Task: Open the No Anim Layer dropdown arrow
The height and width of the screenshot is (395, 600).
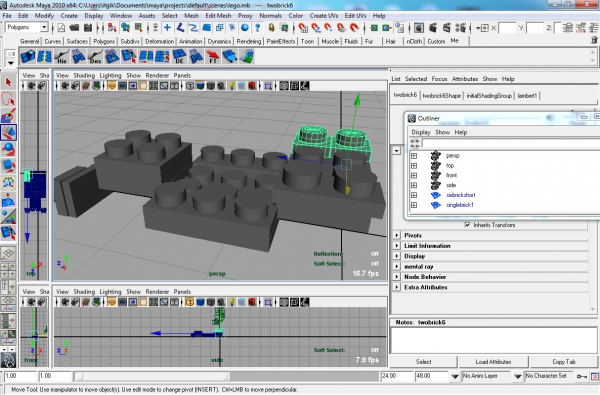Action: coord(455,376)
